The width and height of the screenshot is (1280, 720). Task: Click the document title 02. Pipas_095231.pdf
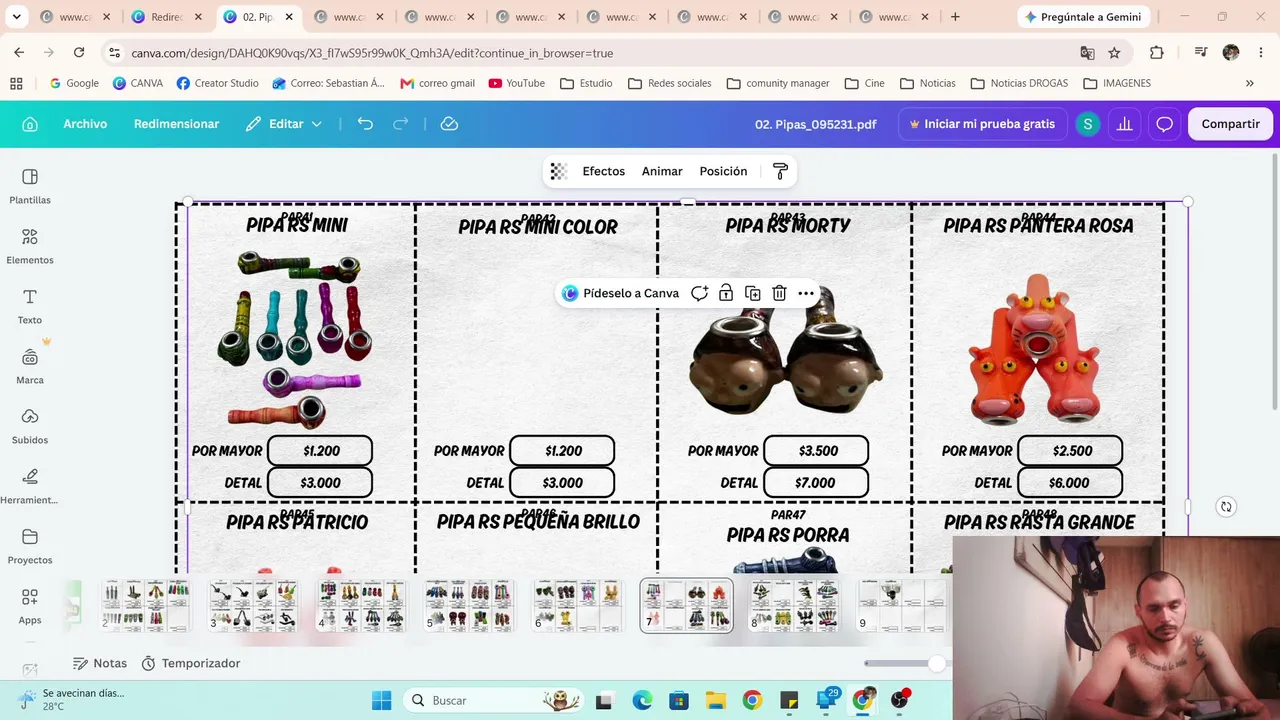pyautogui.click(x=816, y=124)
